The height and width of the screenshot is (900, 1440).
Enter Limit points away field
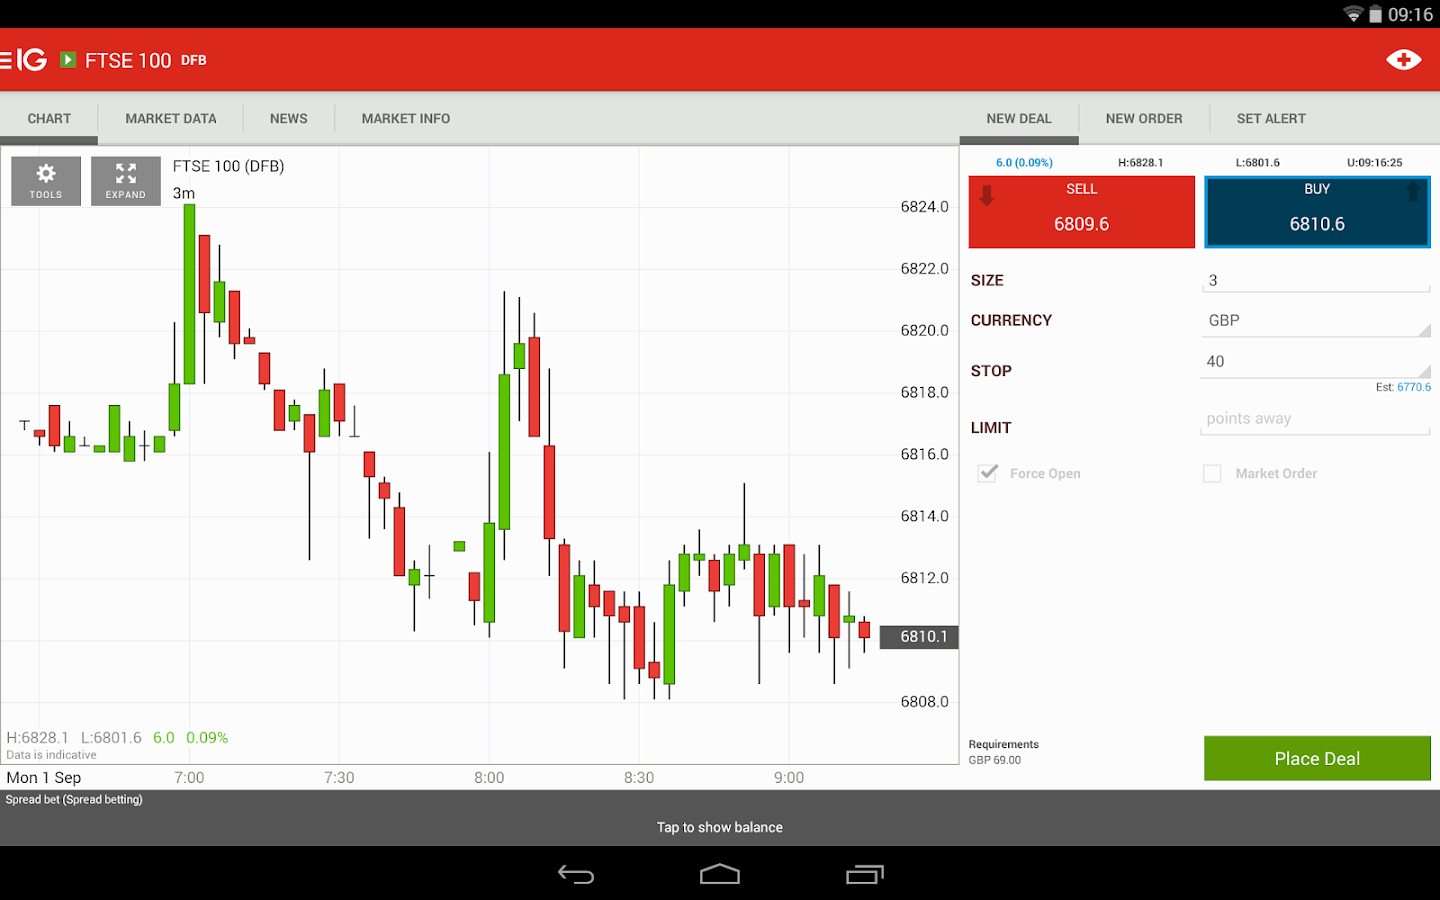1316,419
